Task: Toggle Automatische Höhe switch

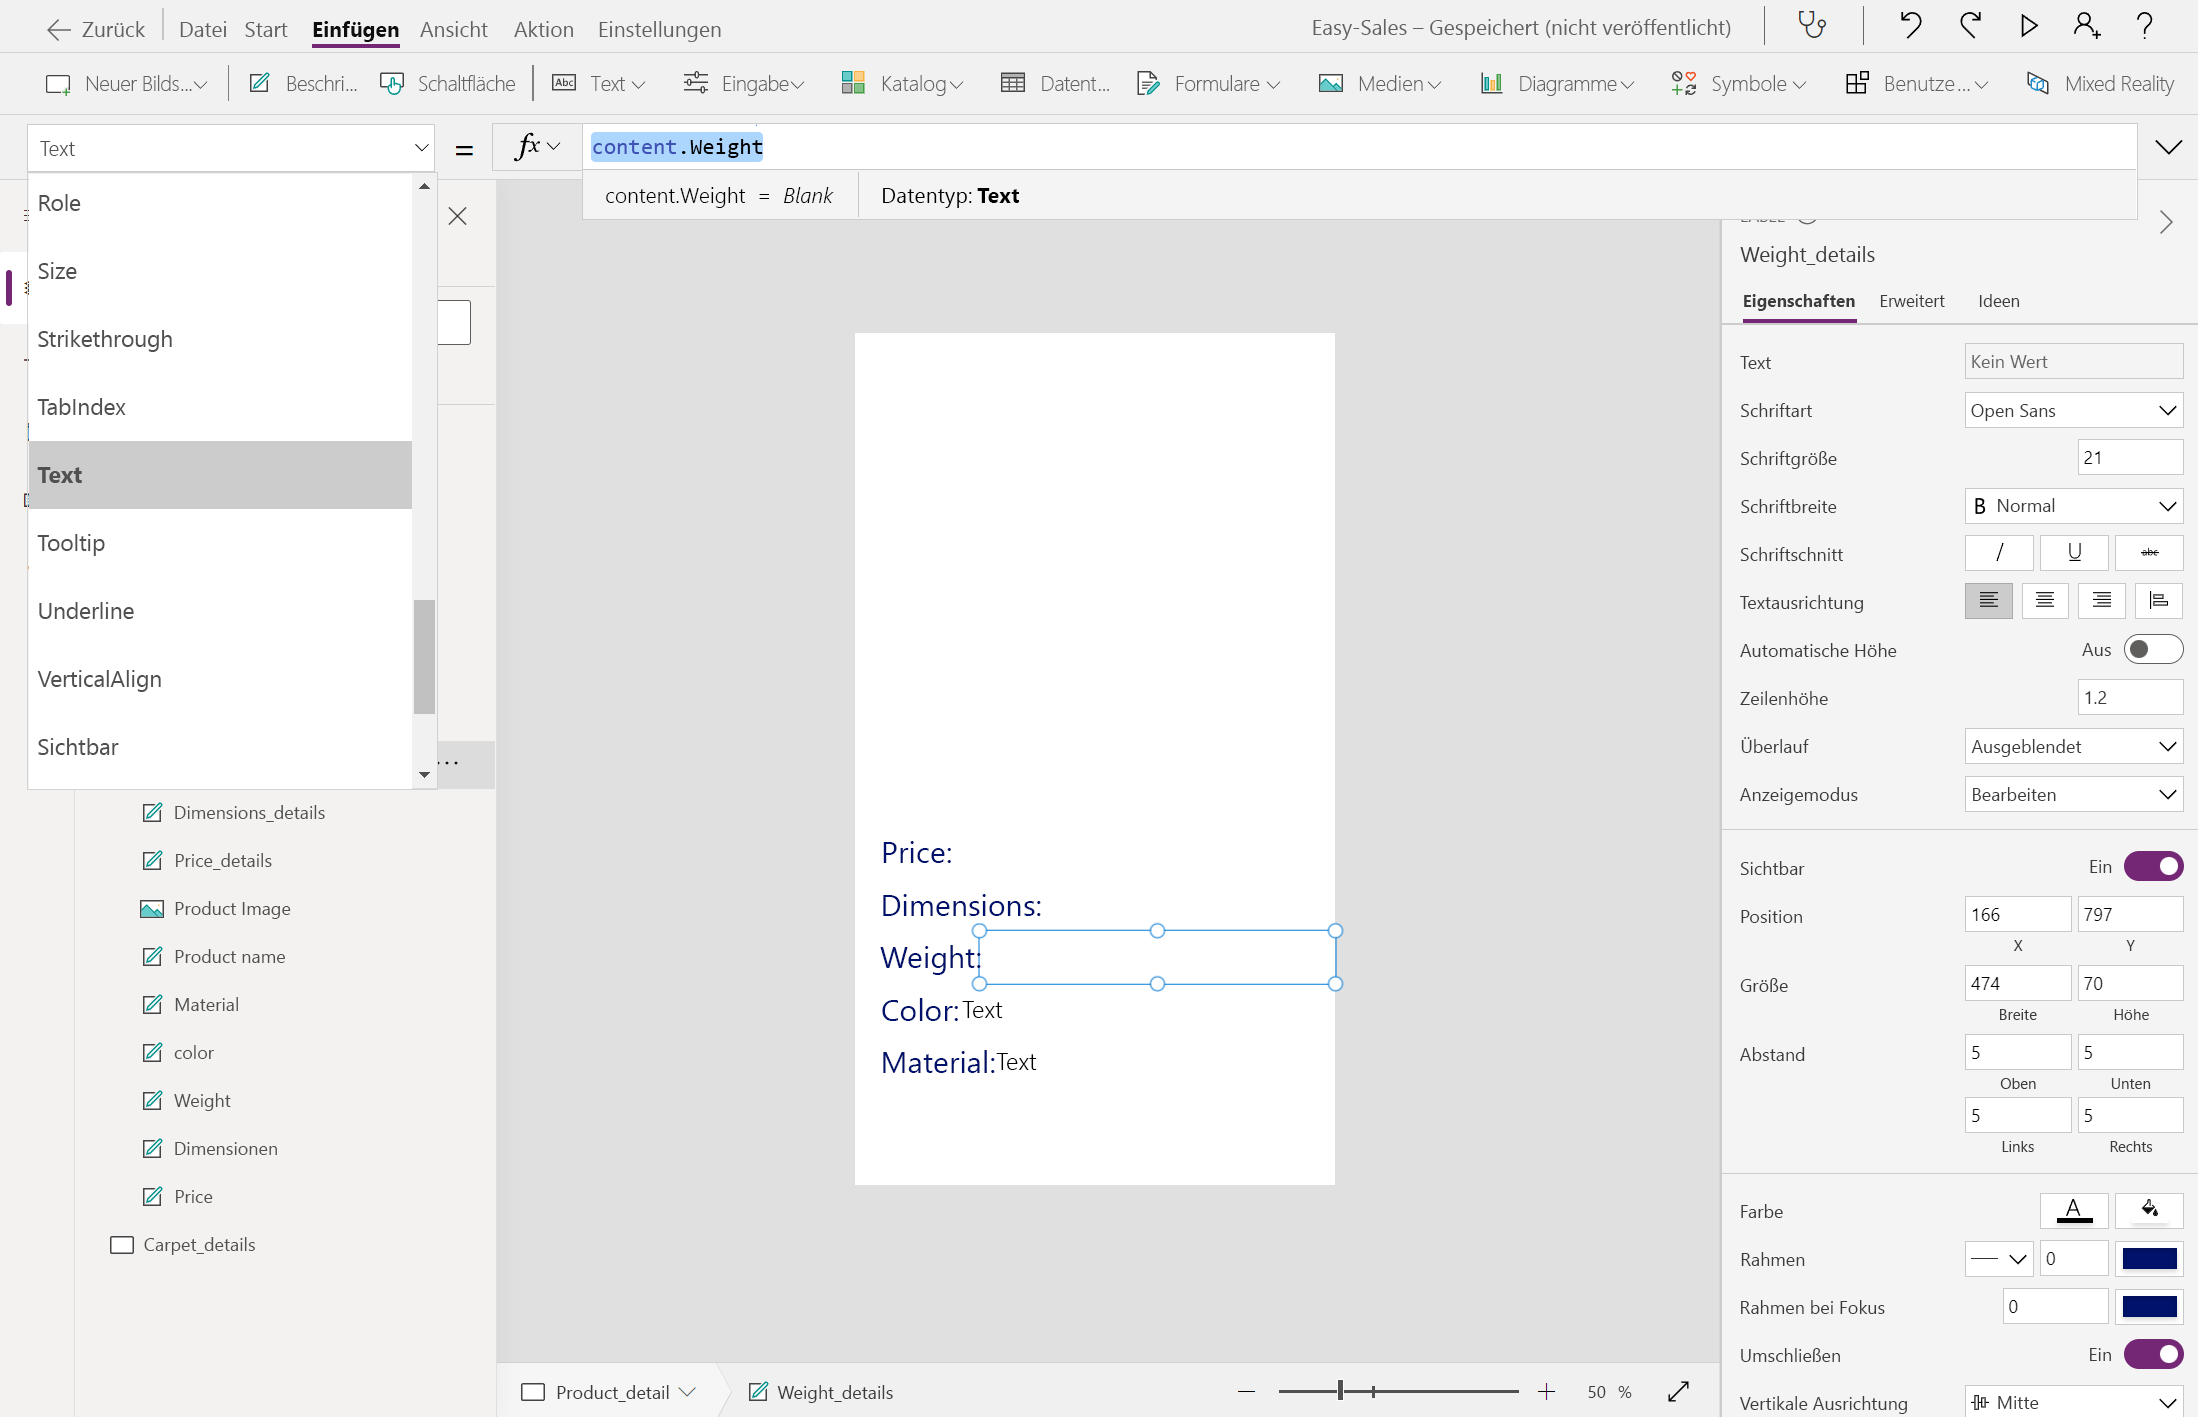Action: coord(2152,650)
